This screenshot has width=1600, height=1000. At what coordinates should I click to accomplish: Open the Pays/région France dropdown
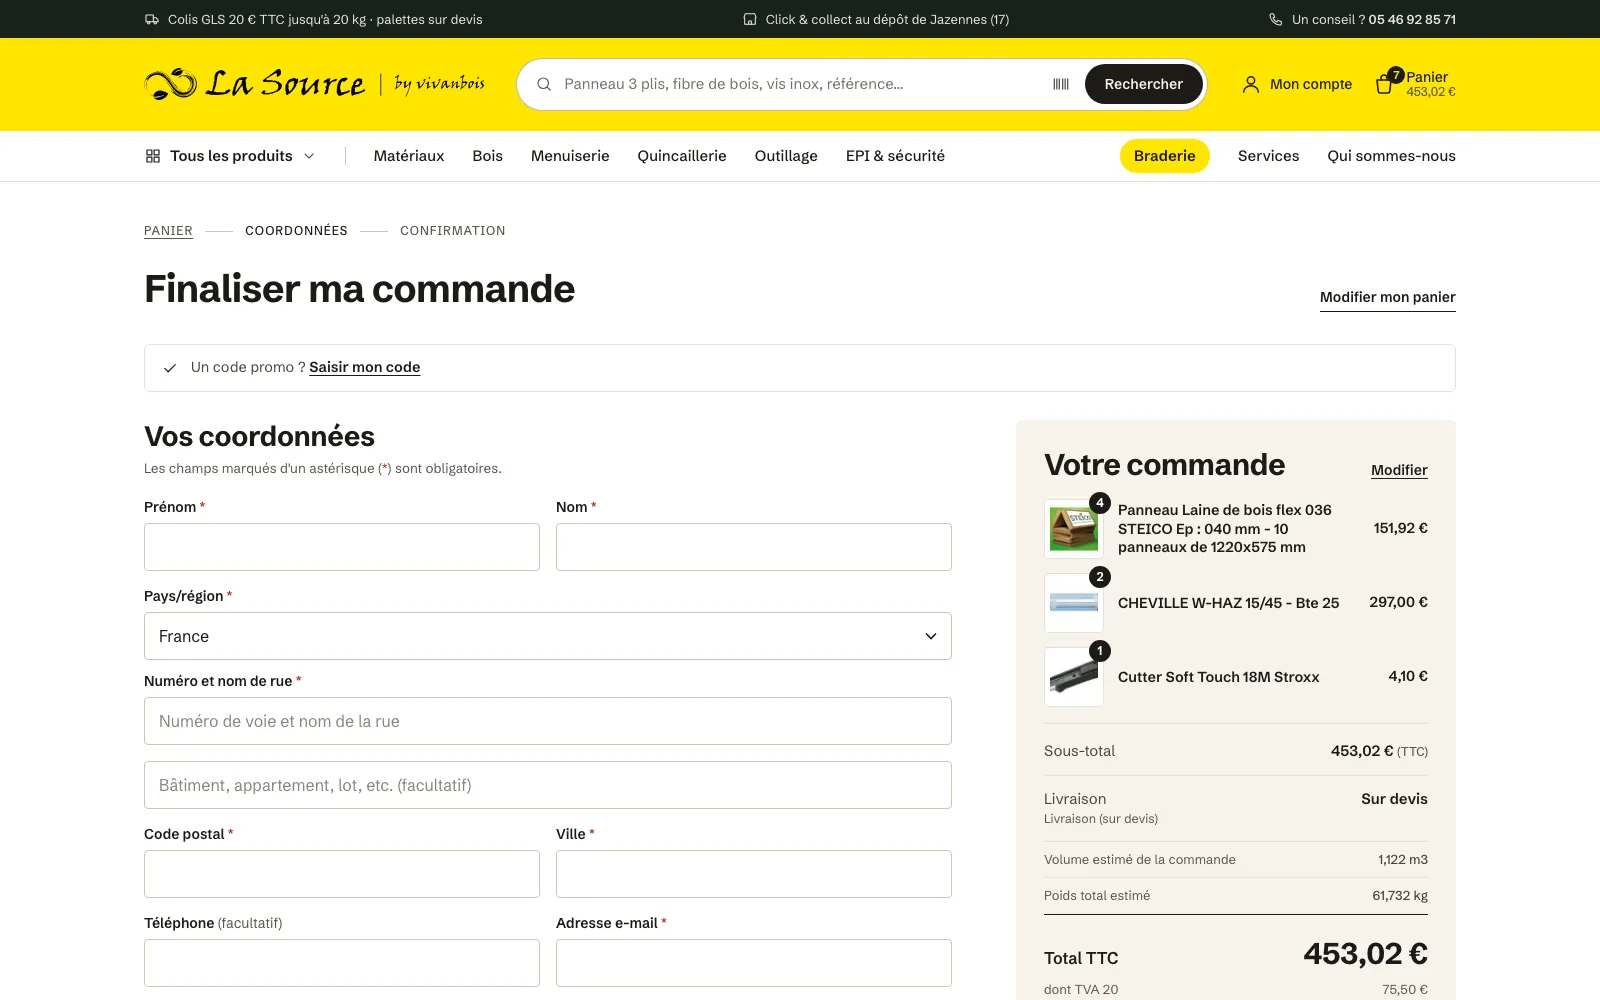[548, 636]
